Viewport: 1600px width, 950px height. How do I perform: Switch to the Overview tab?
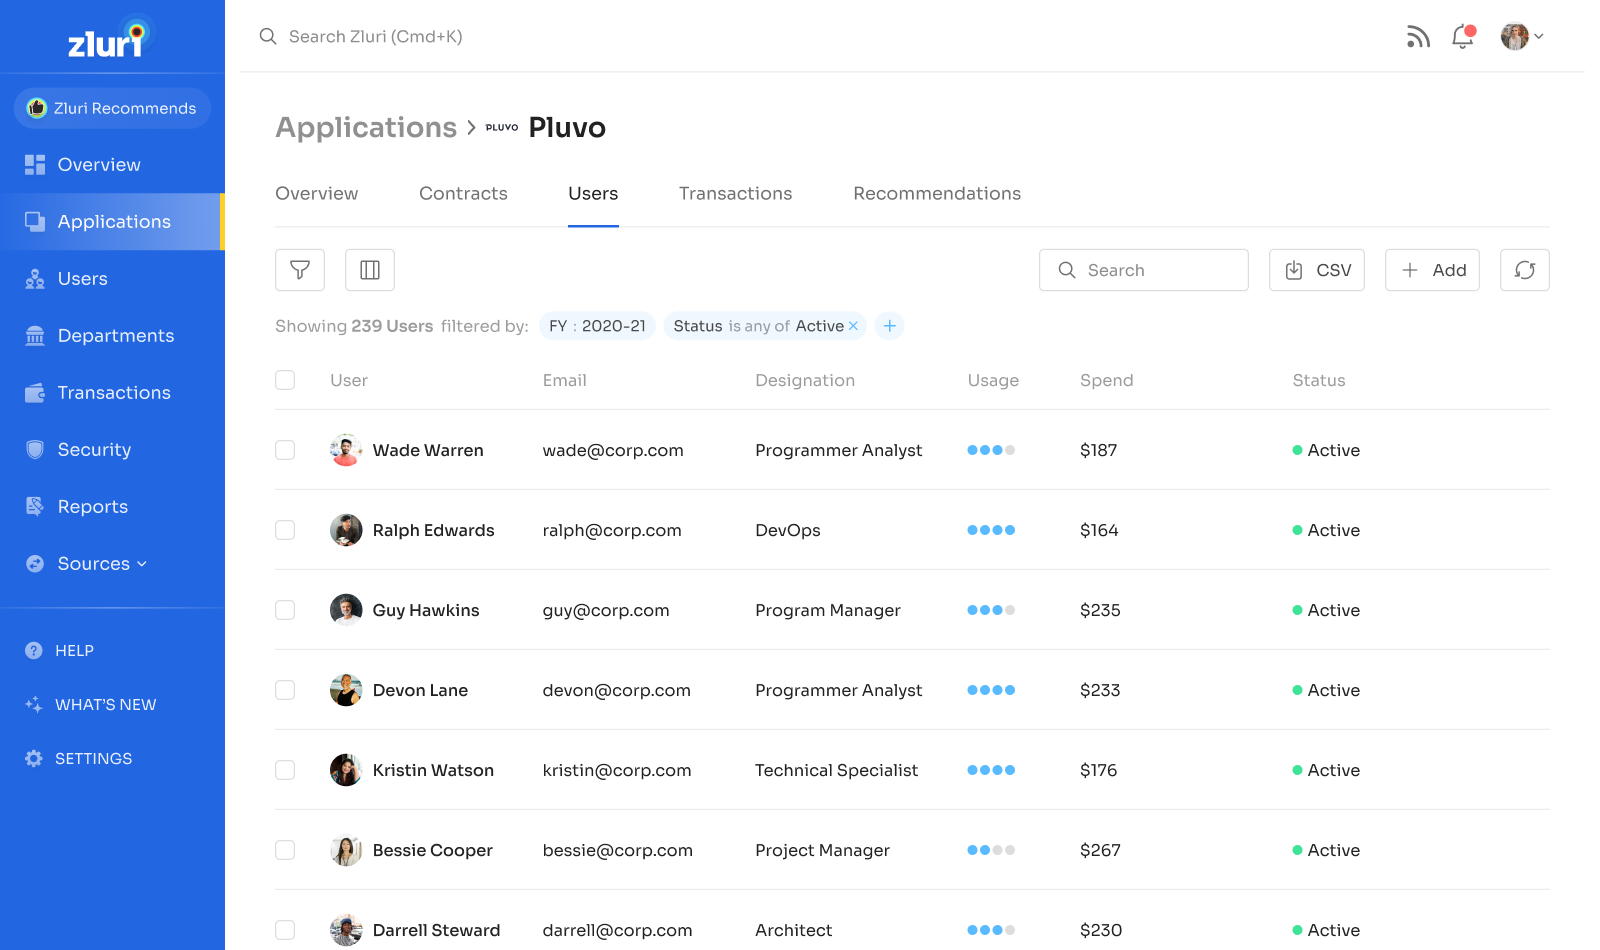point(317,194)
